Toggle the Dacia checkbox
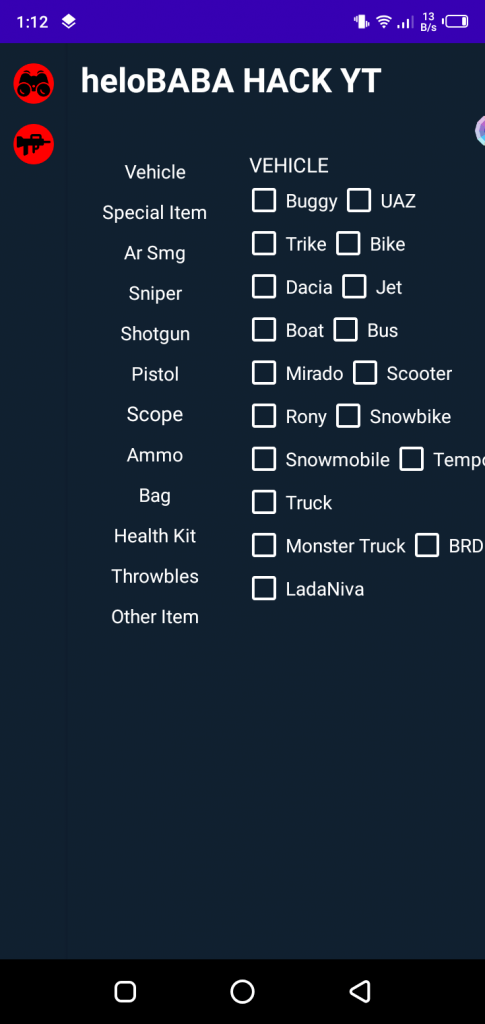 264,287
